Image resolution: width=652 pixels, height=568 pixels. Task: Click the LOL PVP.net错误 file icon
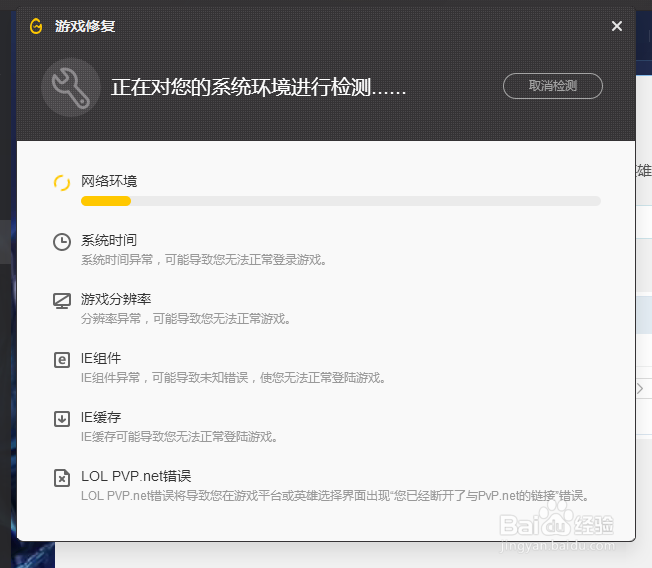(x=62, y=478)
